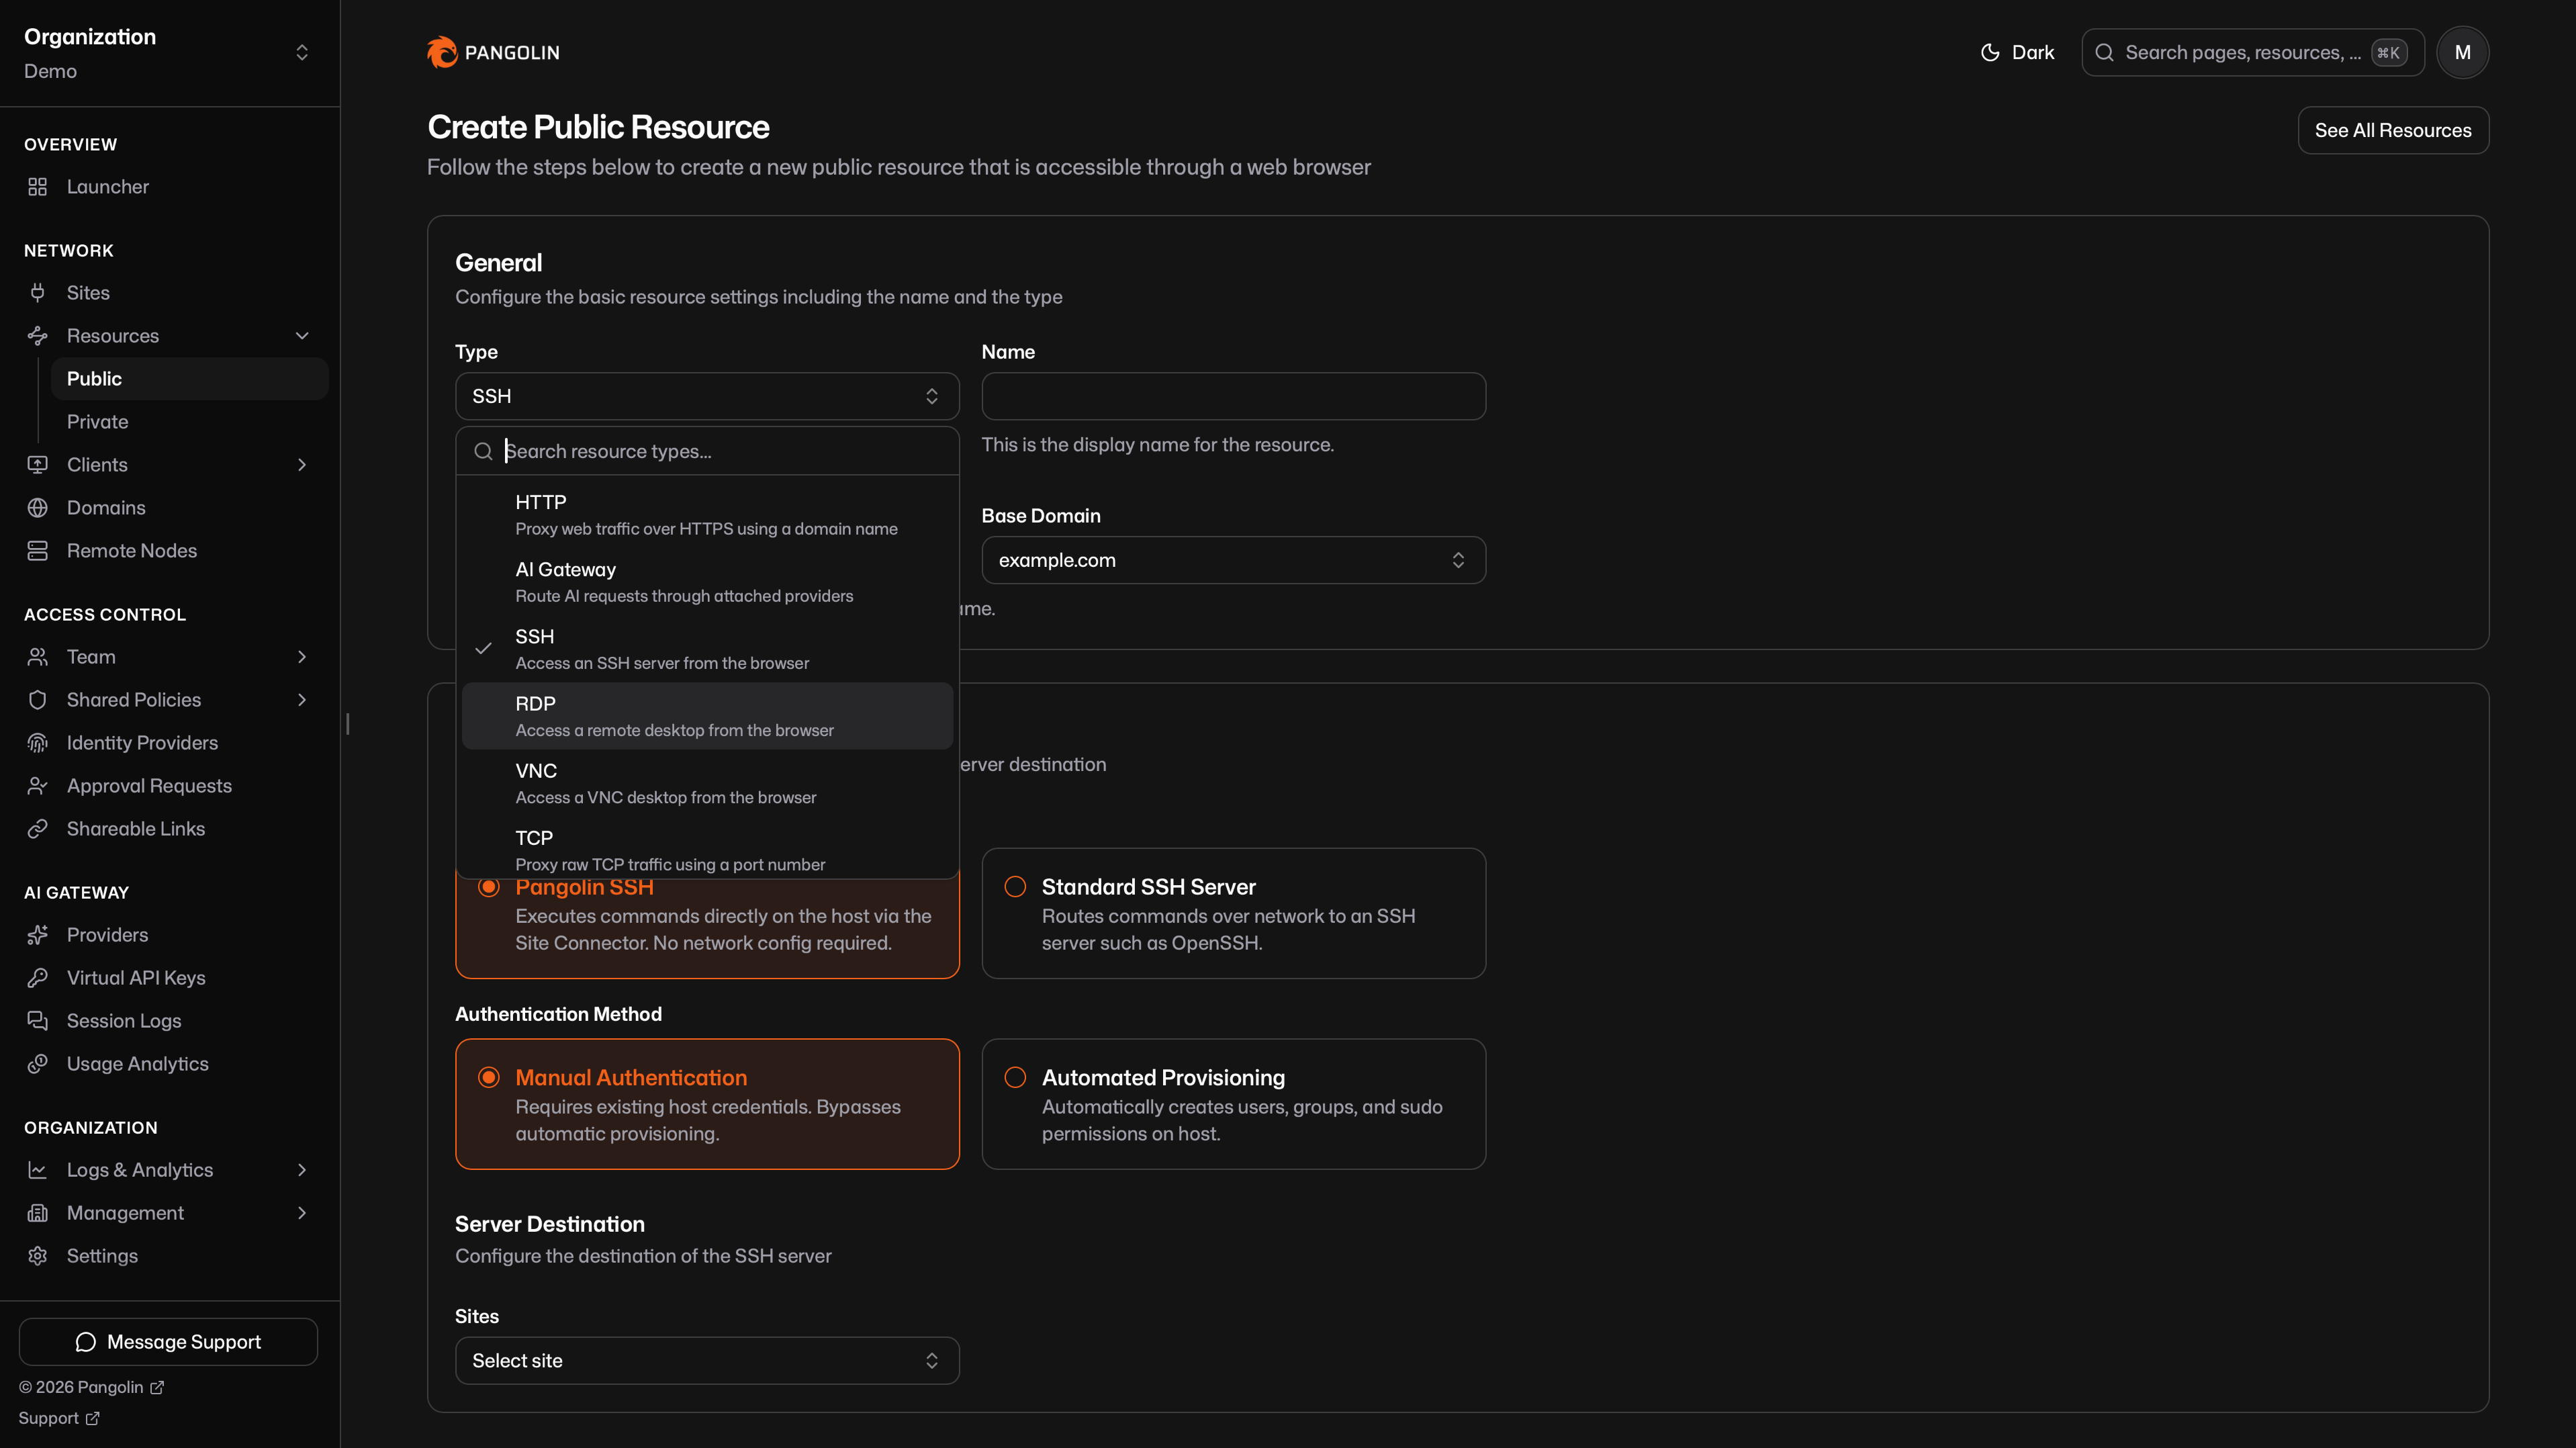Select the Pangolin SSH radio option
The width and height of the screenshot is (2576, 1448).
tap(489, 887)
